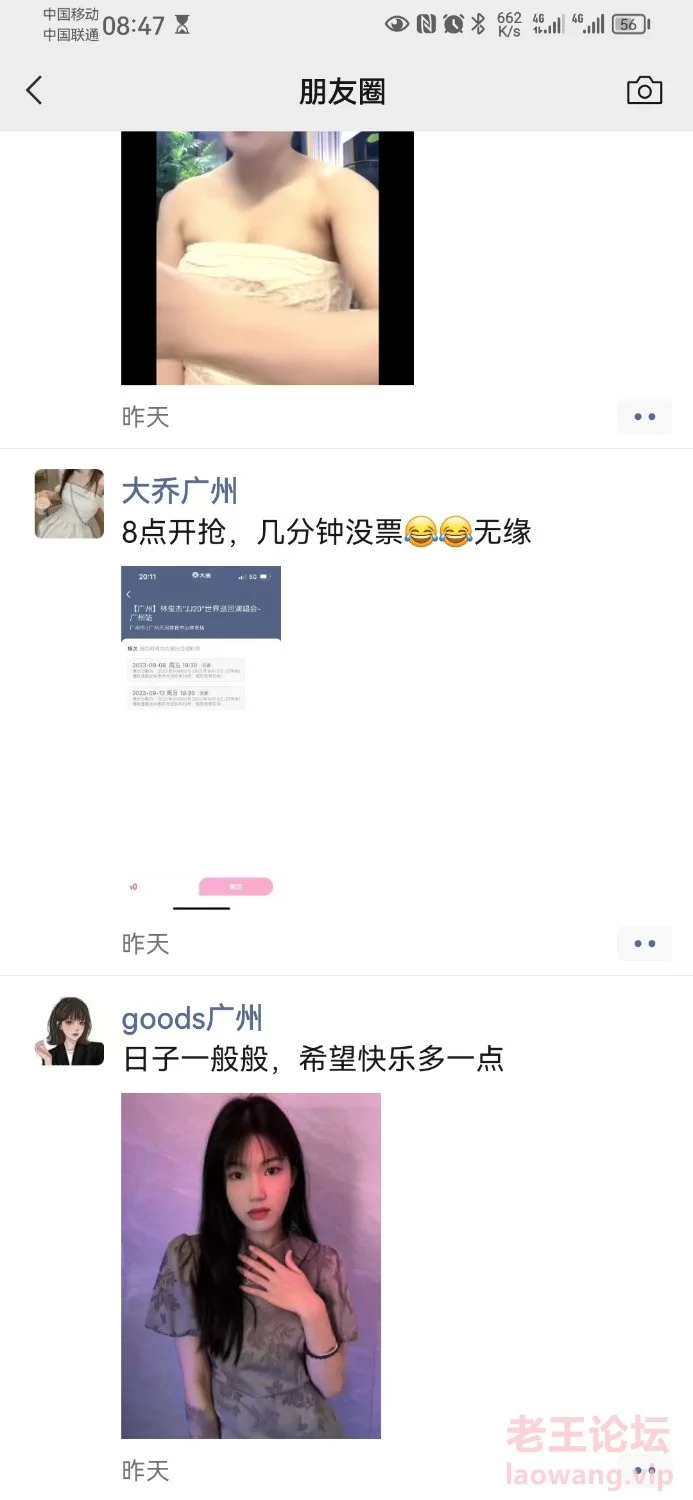
Task: Open more options on 大乔广州's post
Action: 645,943
